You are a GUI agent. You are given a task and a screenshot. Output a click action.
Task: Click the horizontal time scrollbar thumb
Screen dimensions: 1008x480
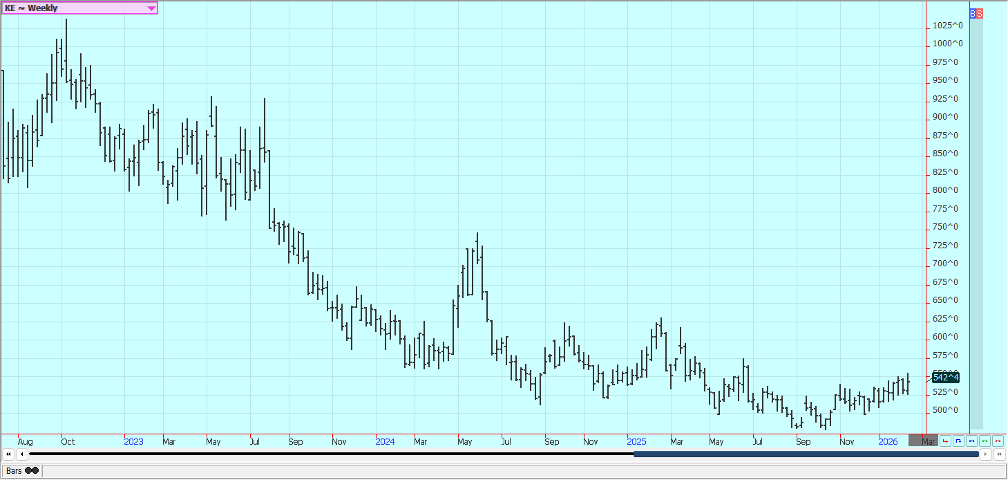805,454
